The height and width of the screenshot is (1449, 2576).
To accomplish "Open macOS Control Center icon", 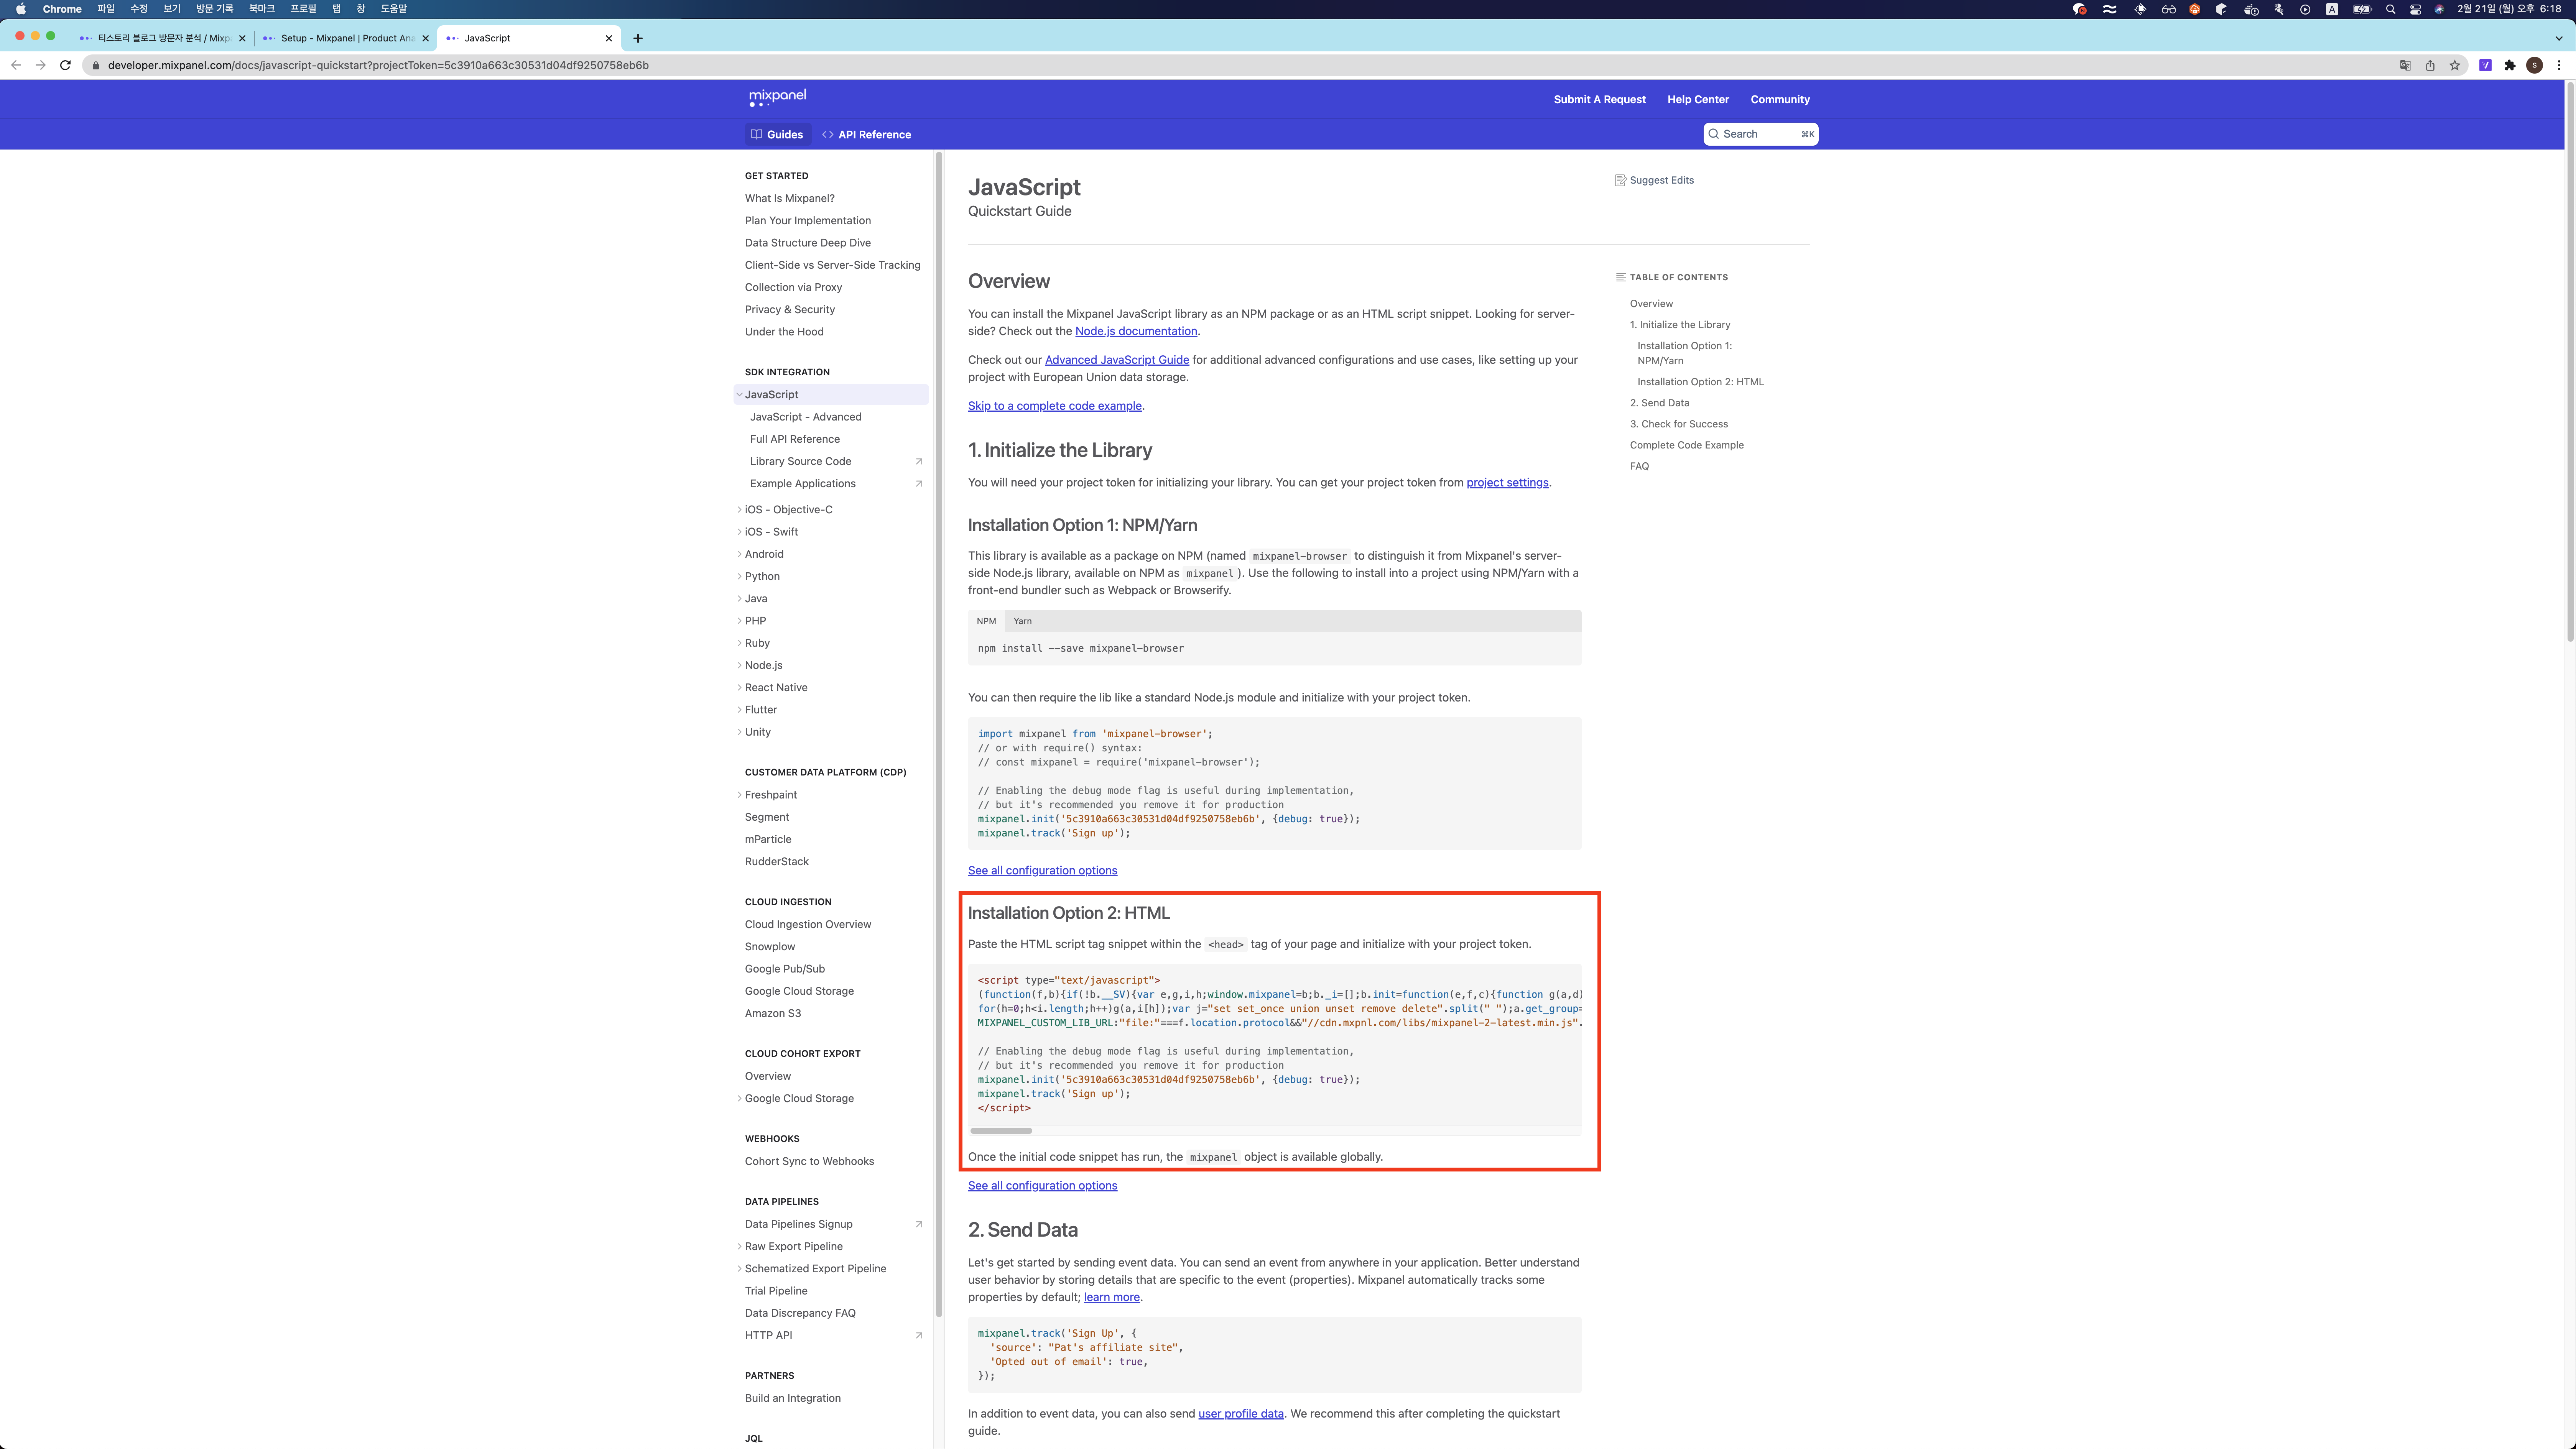I will tap(2415, 9).
